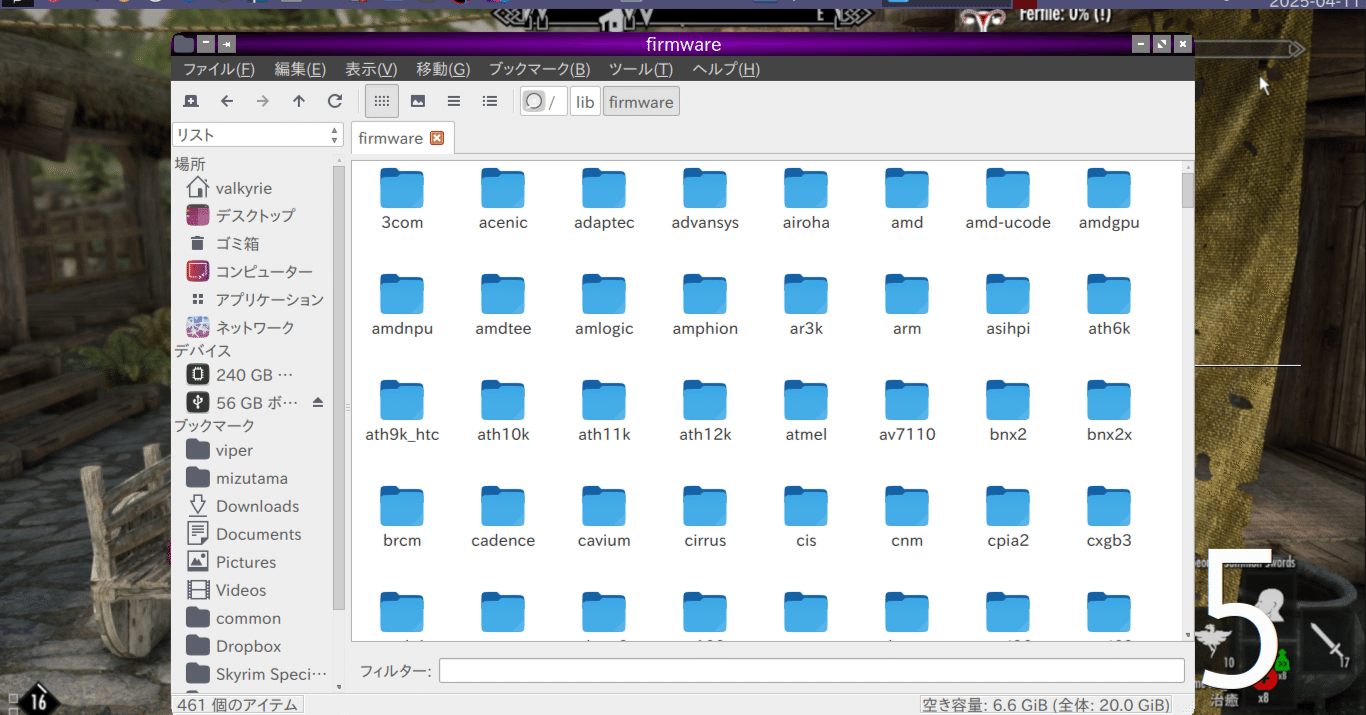Expand the 表示(V) menu
1366x715 pixels.
point(371,69)
